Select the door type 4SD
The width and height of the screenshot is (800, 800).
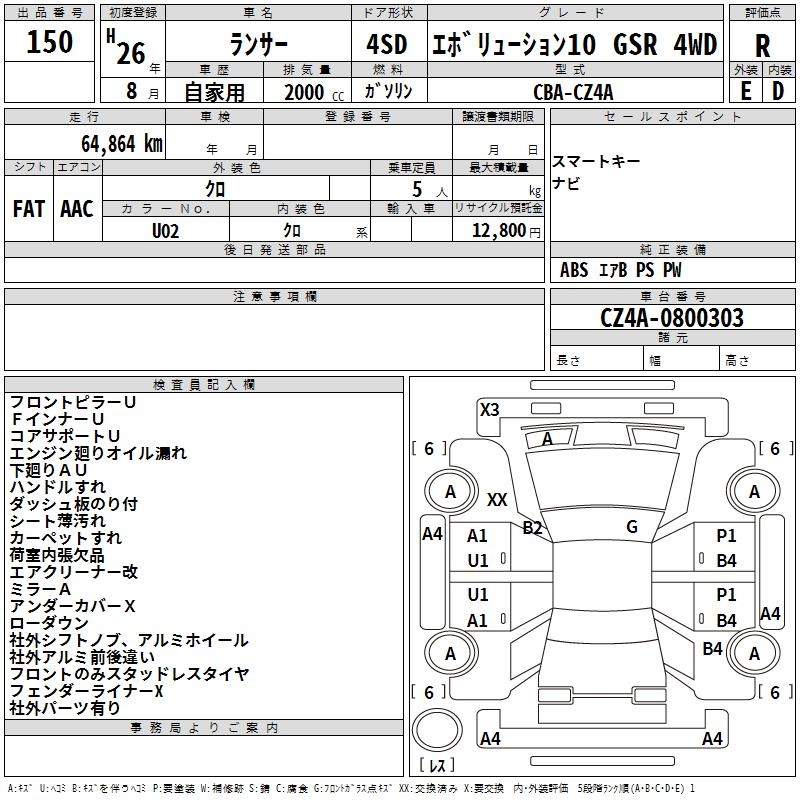click(387, 44)
